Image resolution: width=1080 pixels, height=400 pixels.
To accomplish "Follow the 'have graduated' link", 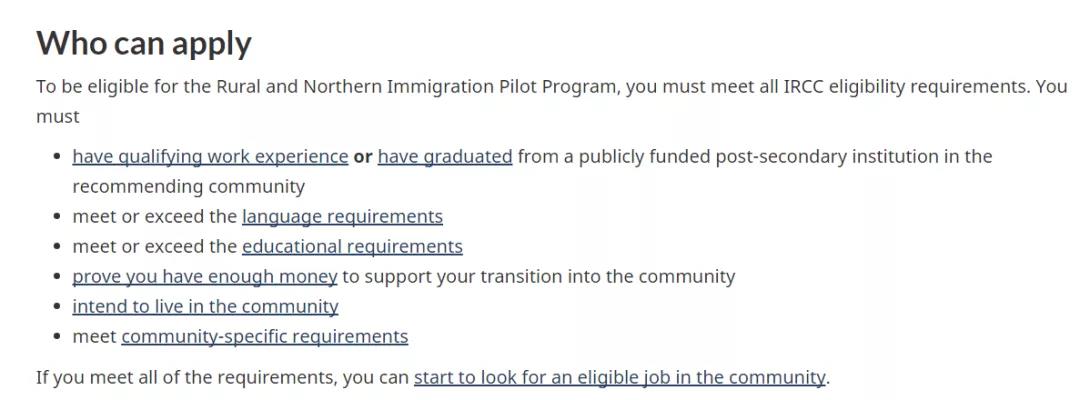I will pos(445,157).
